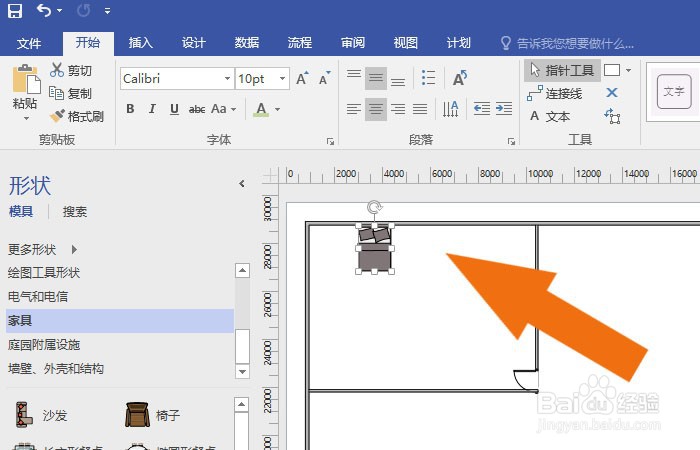Switch to the 视图 ribbon tab

(x=405, y=43)
